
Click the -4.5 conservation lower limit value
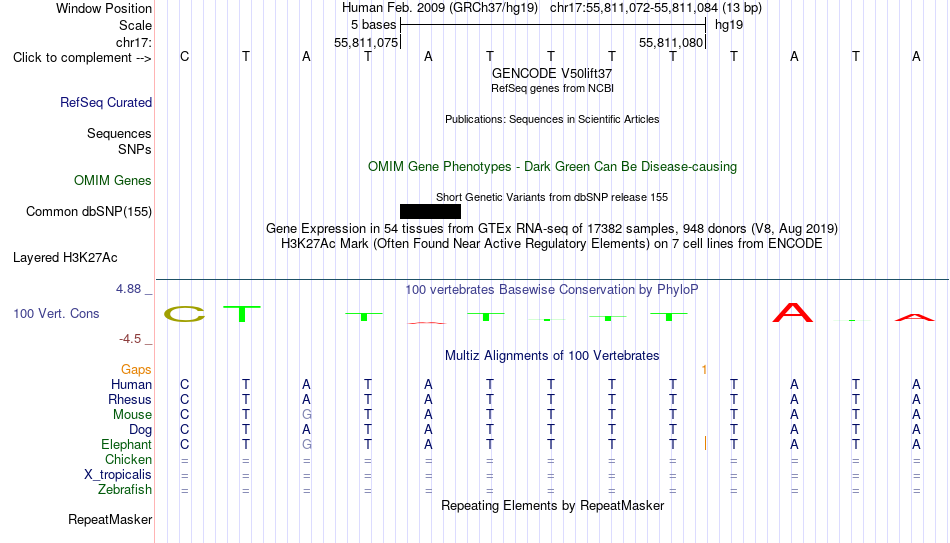(x=130, y=339)
